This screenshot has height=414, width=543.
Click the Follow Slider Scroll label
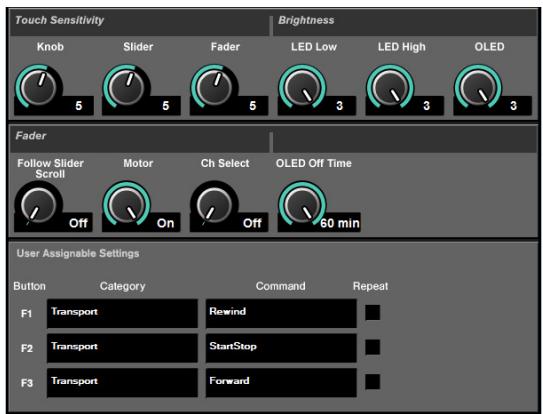pos(51,169)
